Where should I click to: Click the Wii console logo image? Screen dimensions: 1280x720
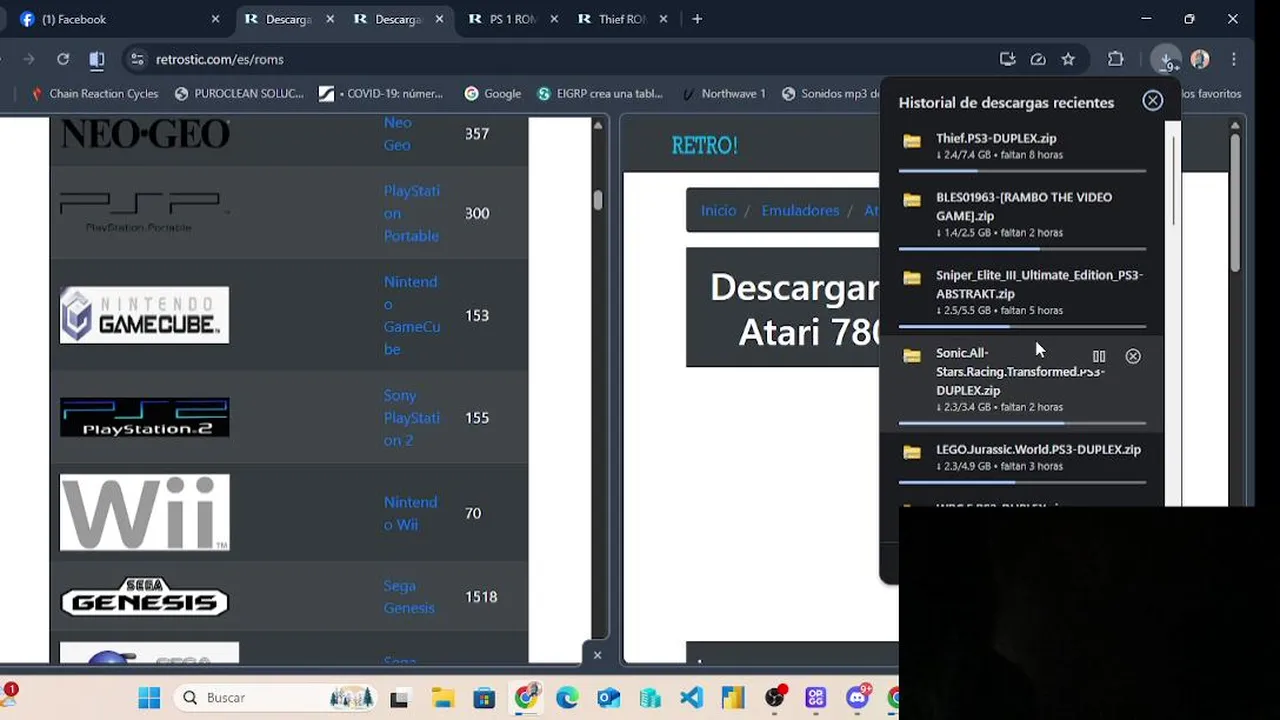[144, 512]
